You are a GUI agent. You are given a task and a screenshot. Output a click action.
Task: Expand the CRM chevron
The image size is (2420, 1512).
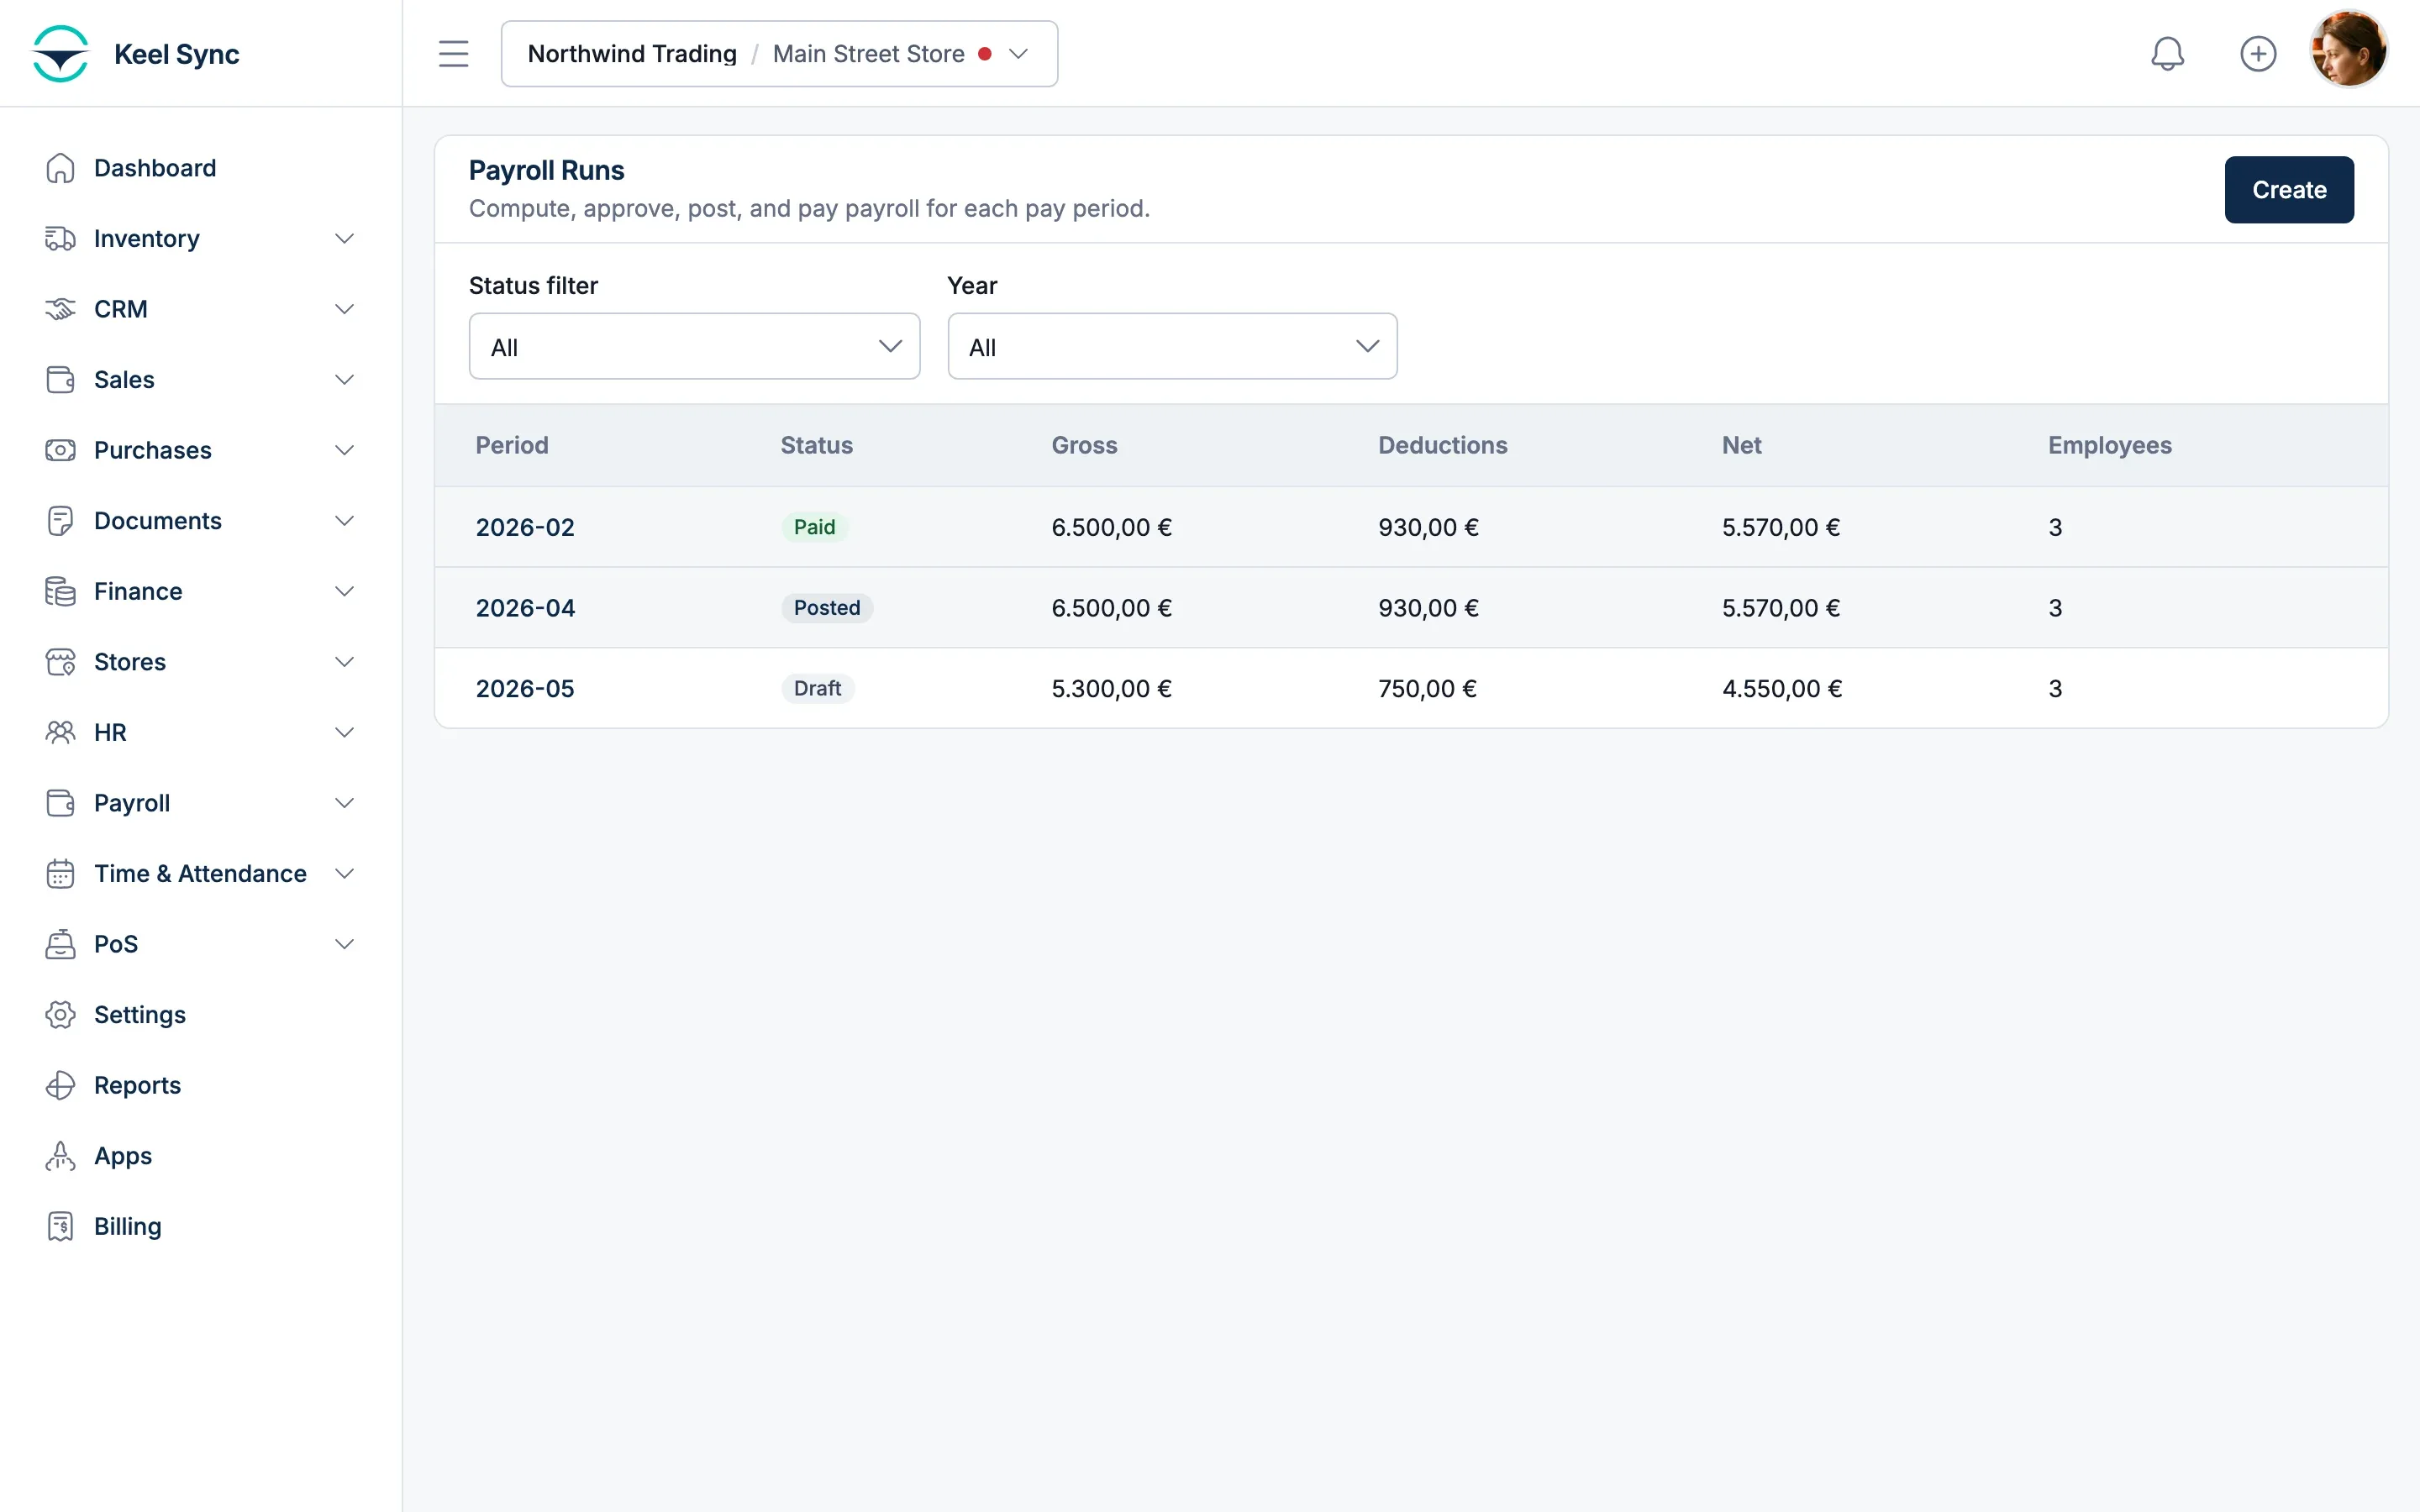[344, 309]
